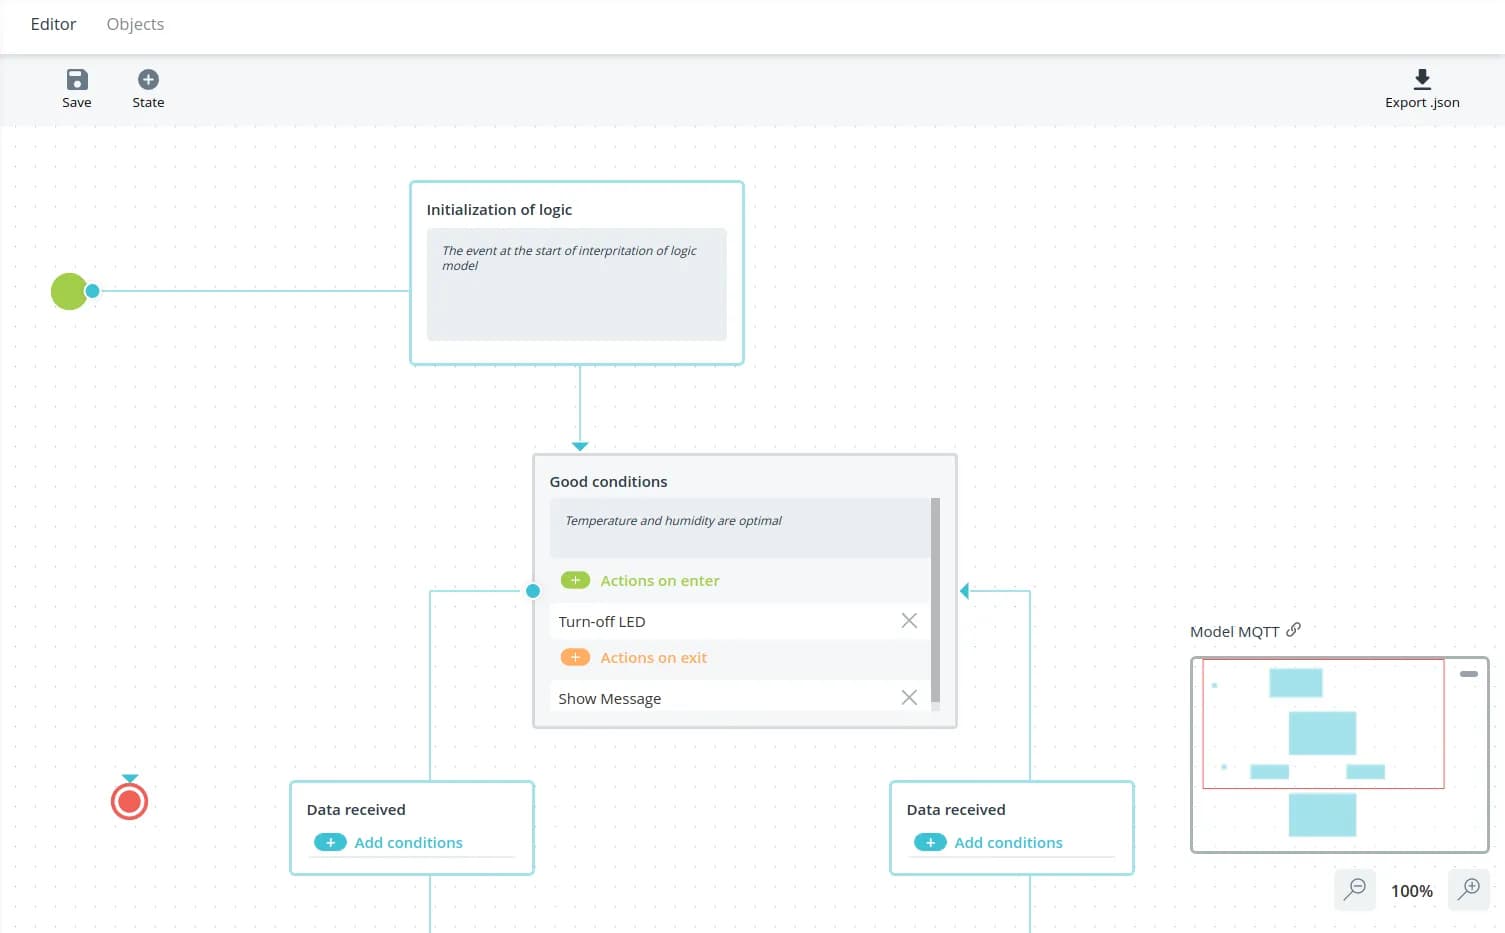Click the zoom in magnifier icon
Image resolution: width=1505 pixels, height=933 pixels.
(x=1468, y=889)
